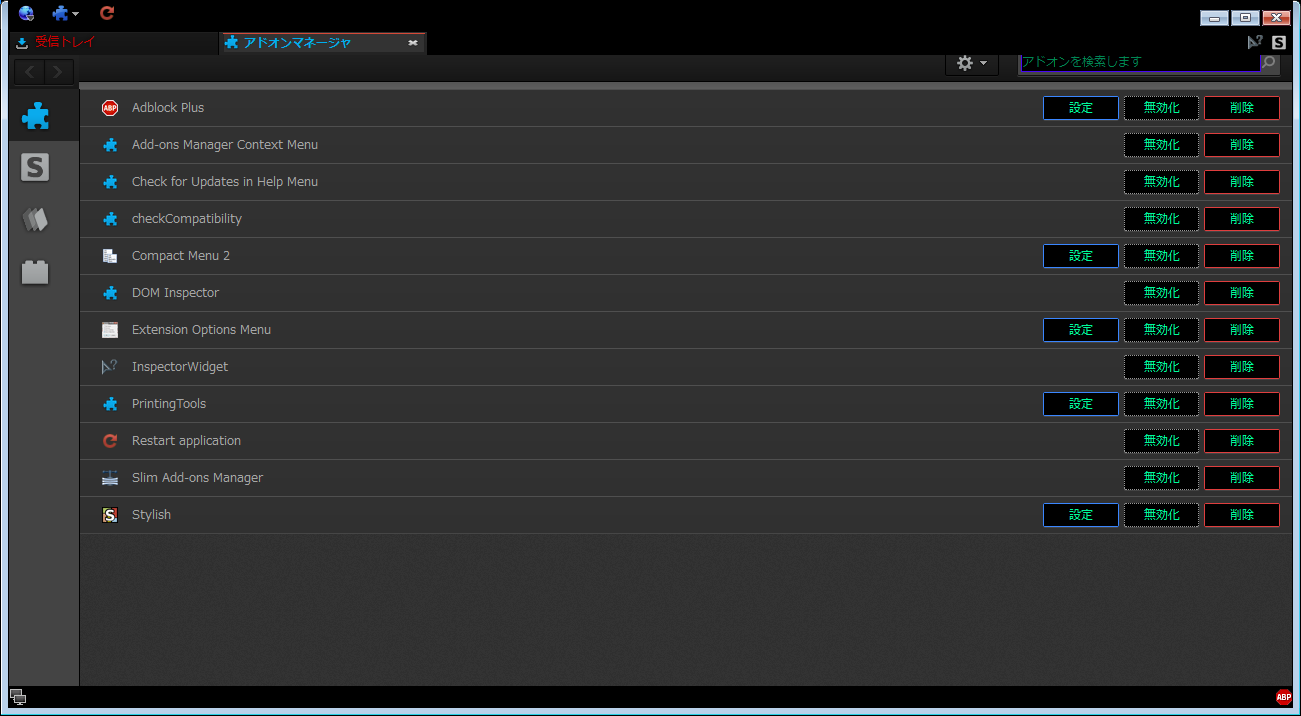This screenshot has height=716, width=1301.
Task: Click the ABP icon in status bar
Action: [1283, 697]
